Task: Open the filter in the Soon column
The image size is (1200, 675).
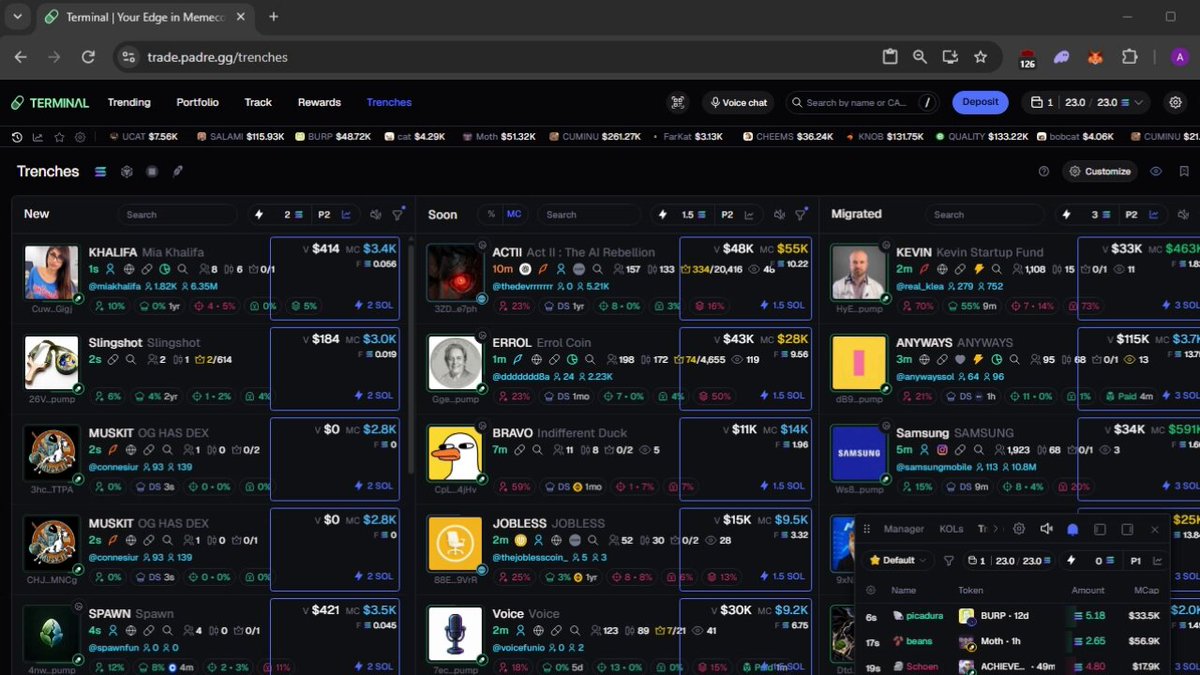Action: click(801, 214)
